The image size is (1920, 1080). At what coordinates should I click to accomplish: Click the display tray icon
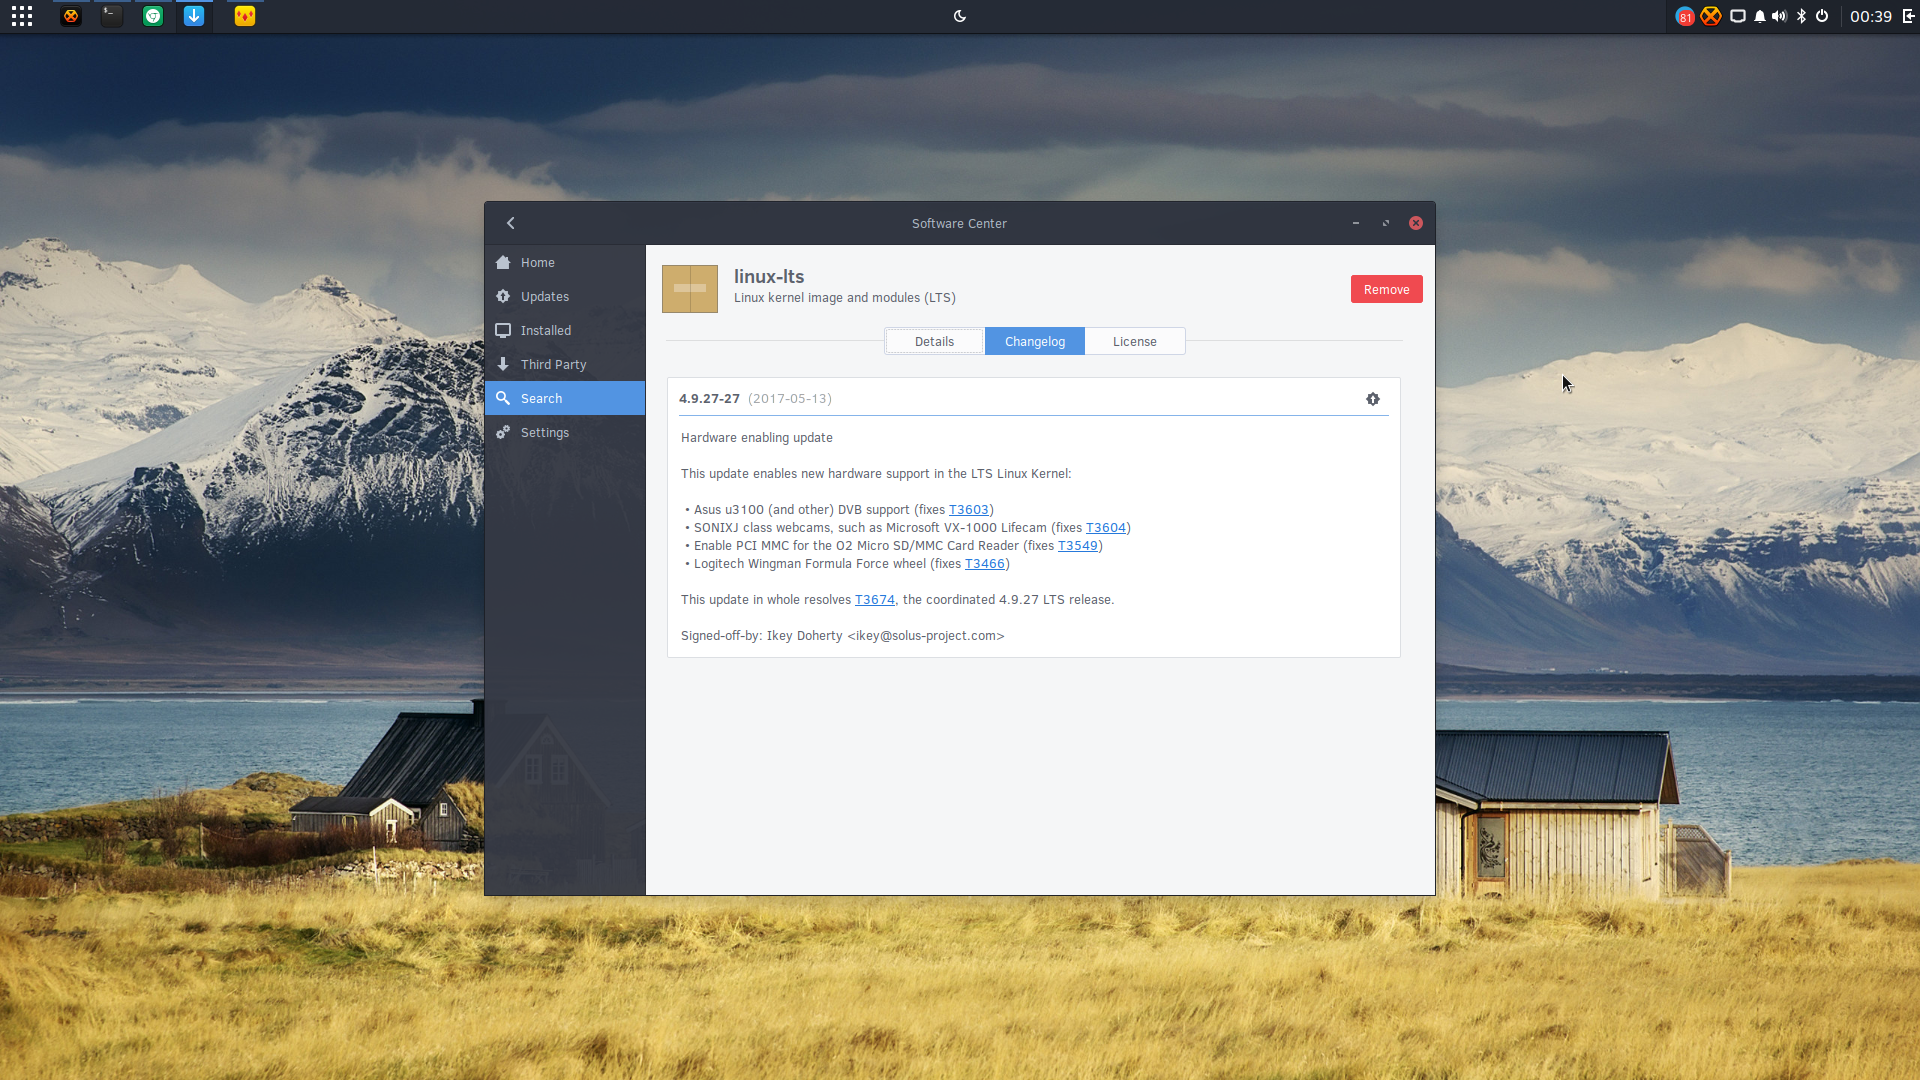pyautogui.click(x=1738, y=16)
